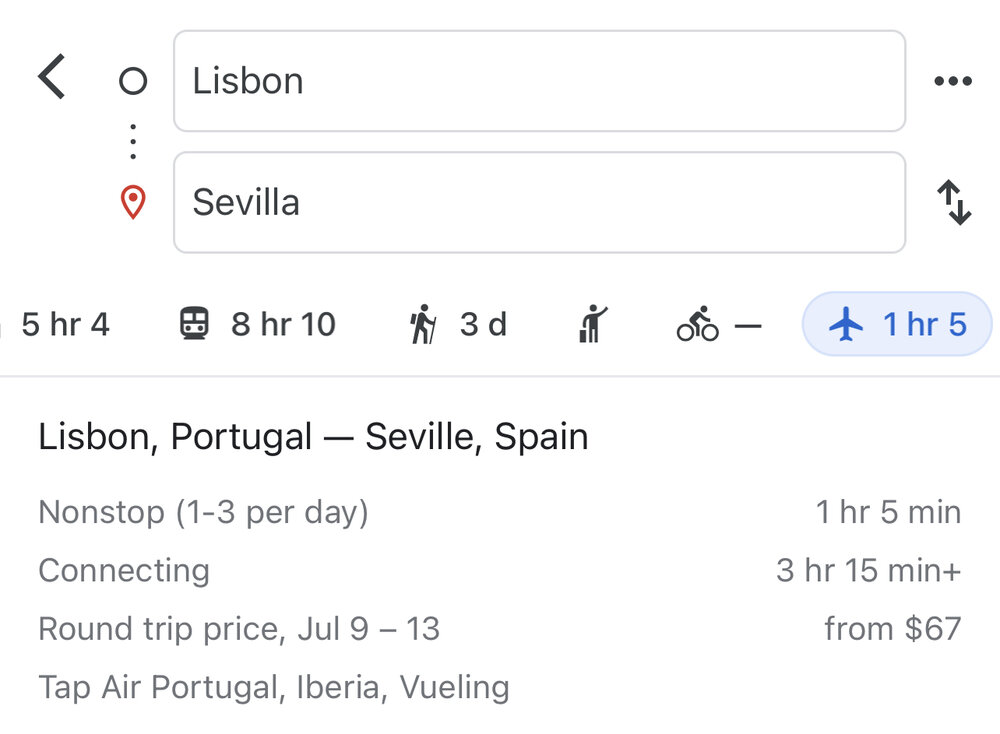Open the three-dot more options menu
Viewport: 1000px width, 734px height.
pos(952,81)
